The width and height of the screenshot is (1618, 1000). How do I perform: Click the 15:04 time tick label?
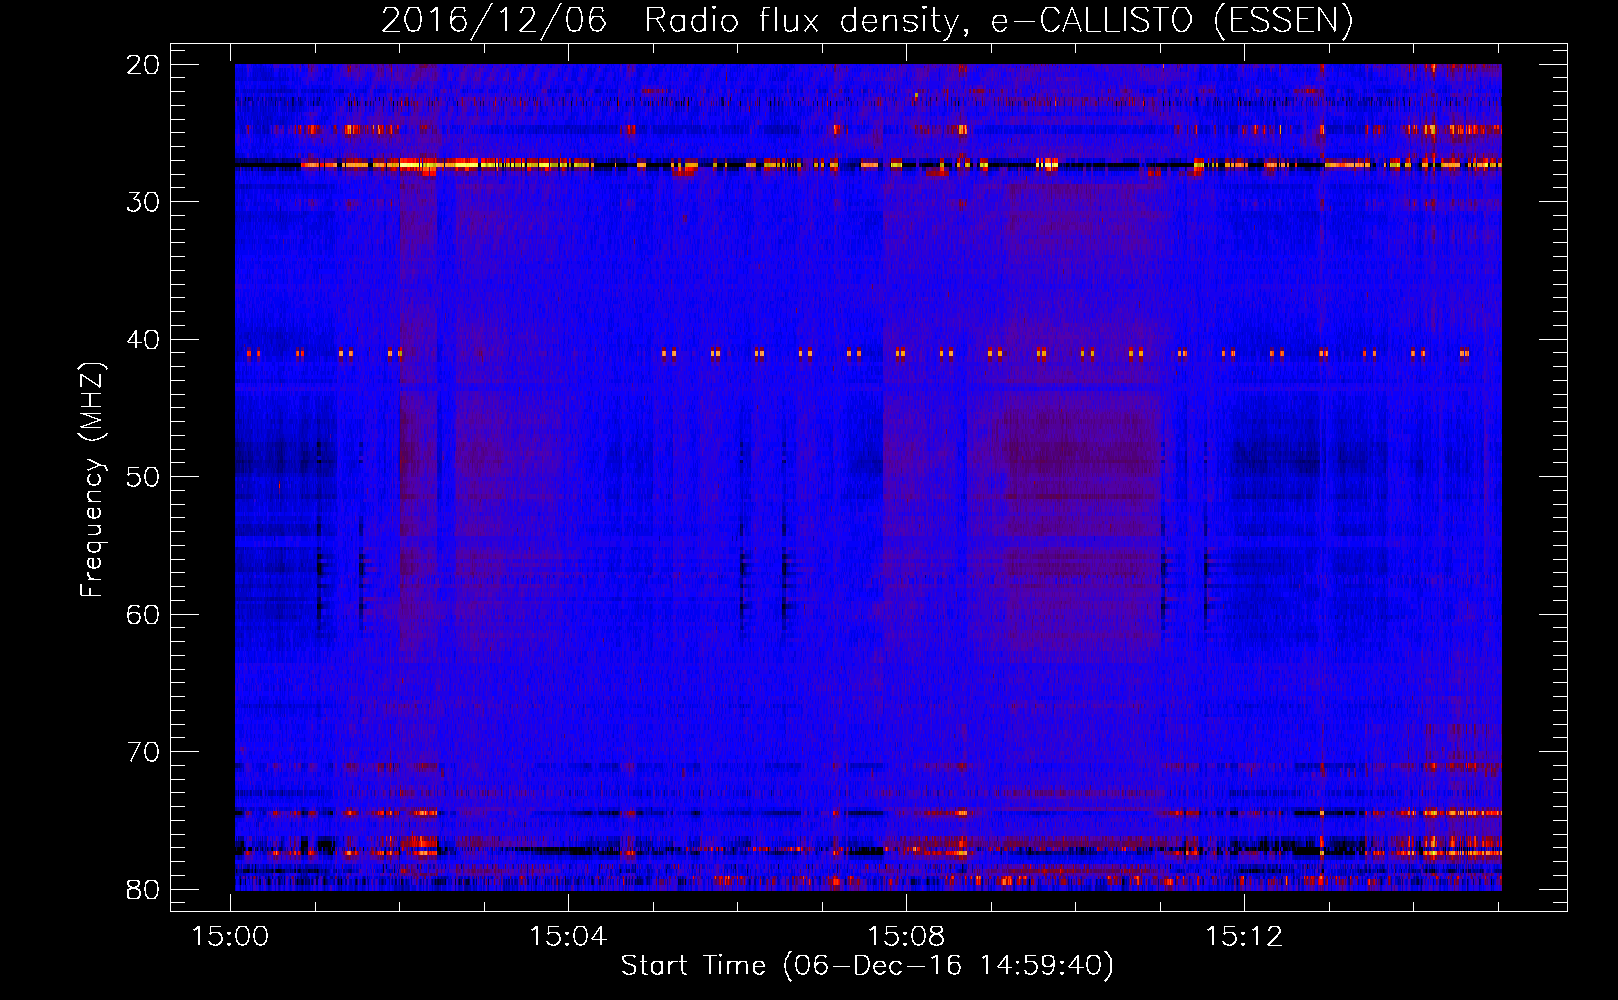[x=568, y=937]
